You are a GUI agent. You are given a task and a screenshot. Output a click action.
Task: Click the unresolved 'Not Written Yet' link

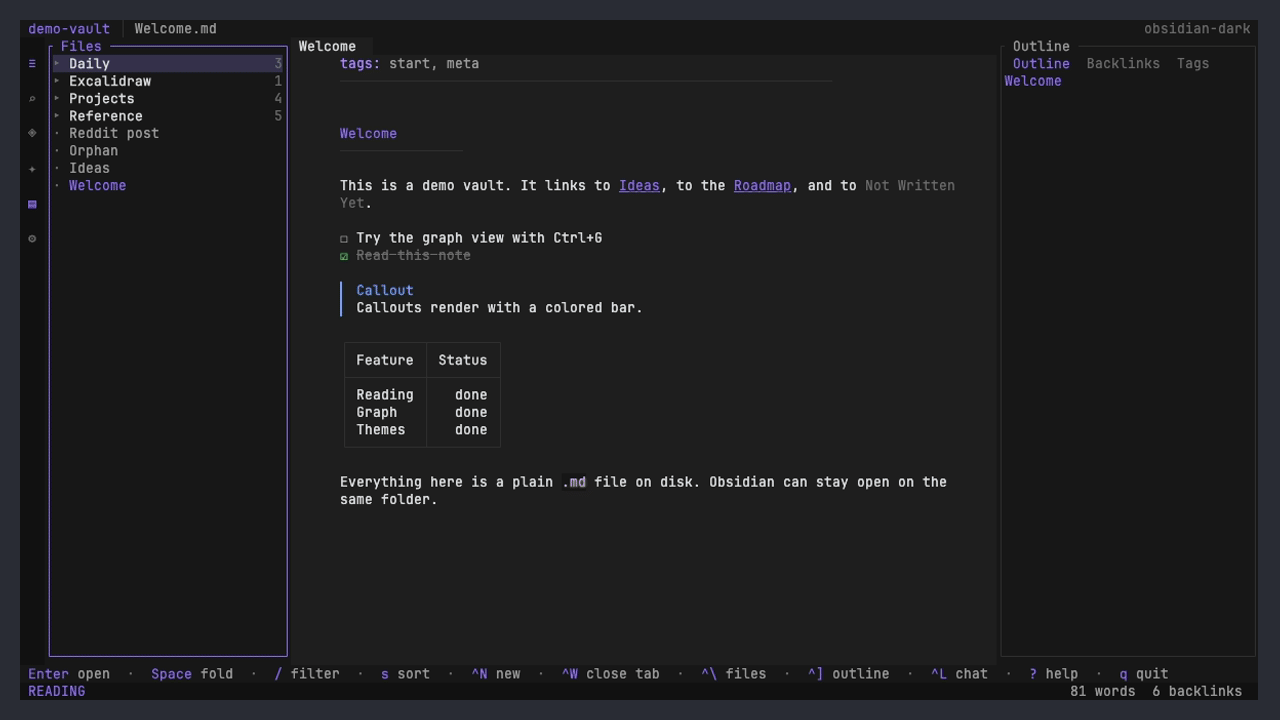[910, 185]
